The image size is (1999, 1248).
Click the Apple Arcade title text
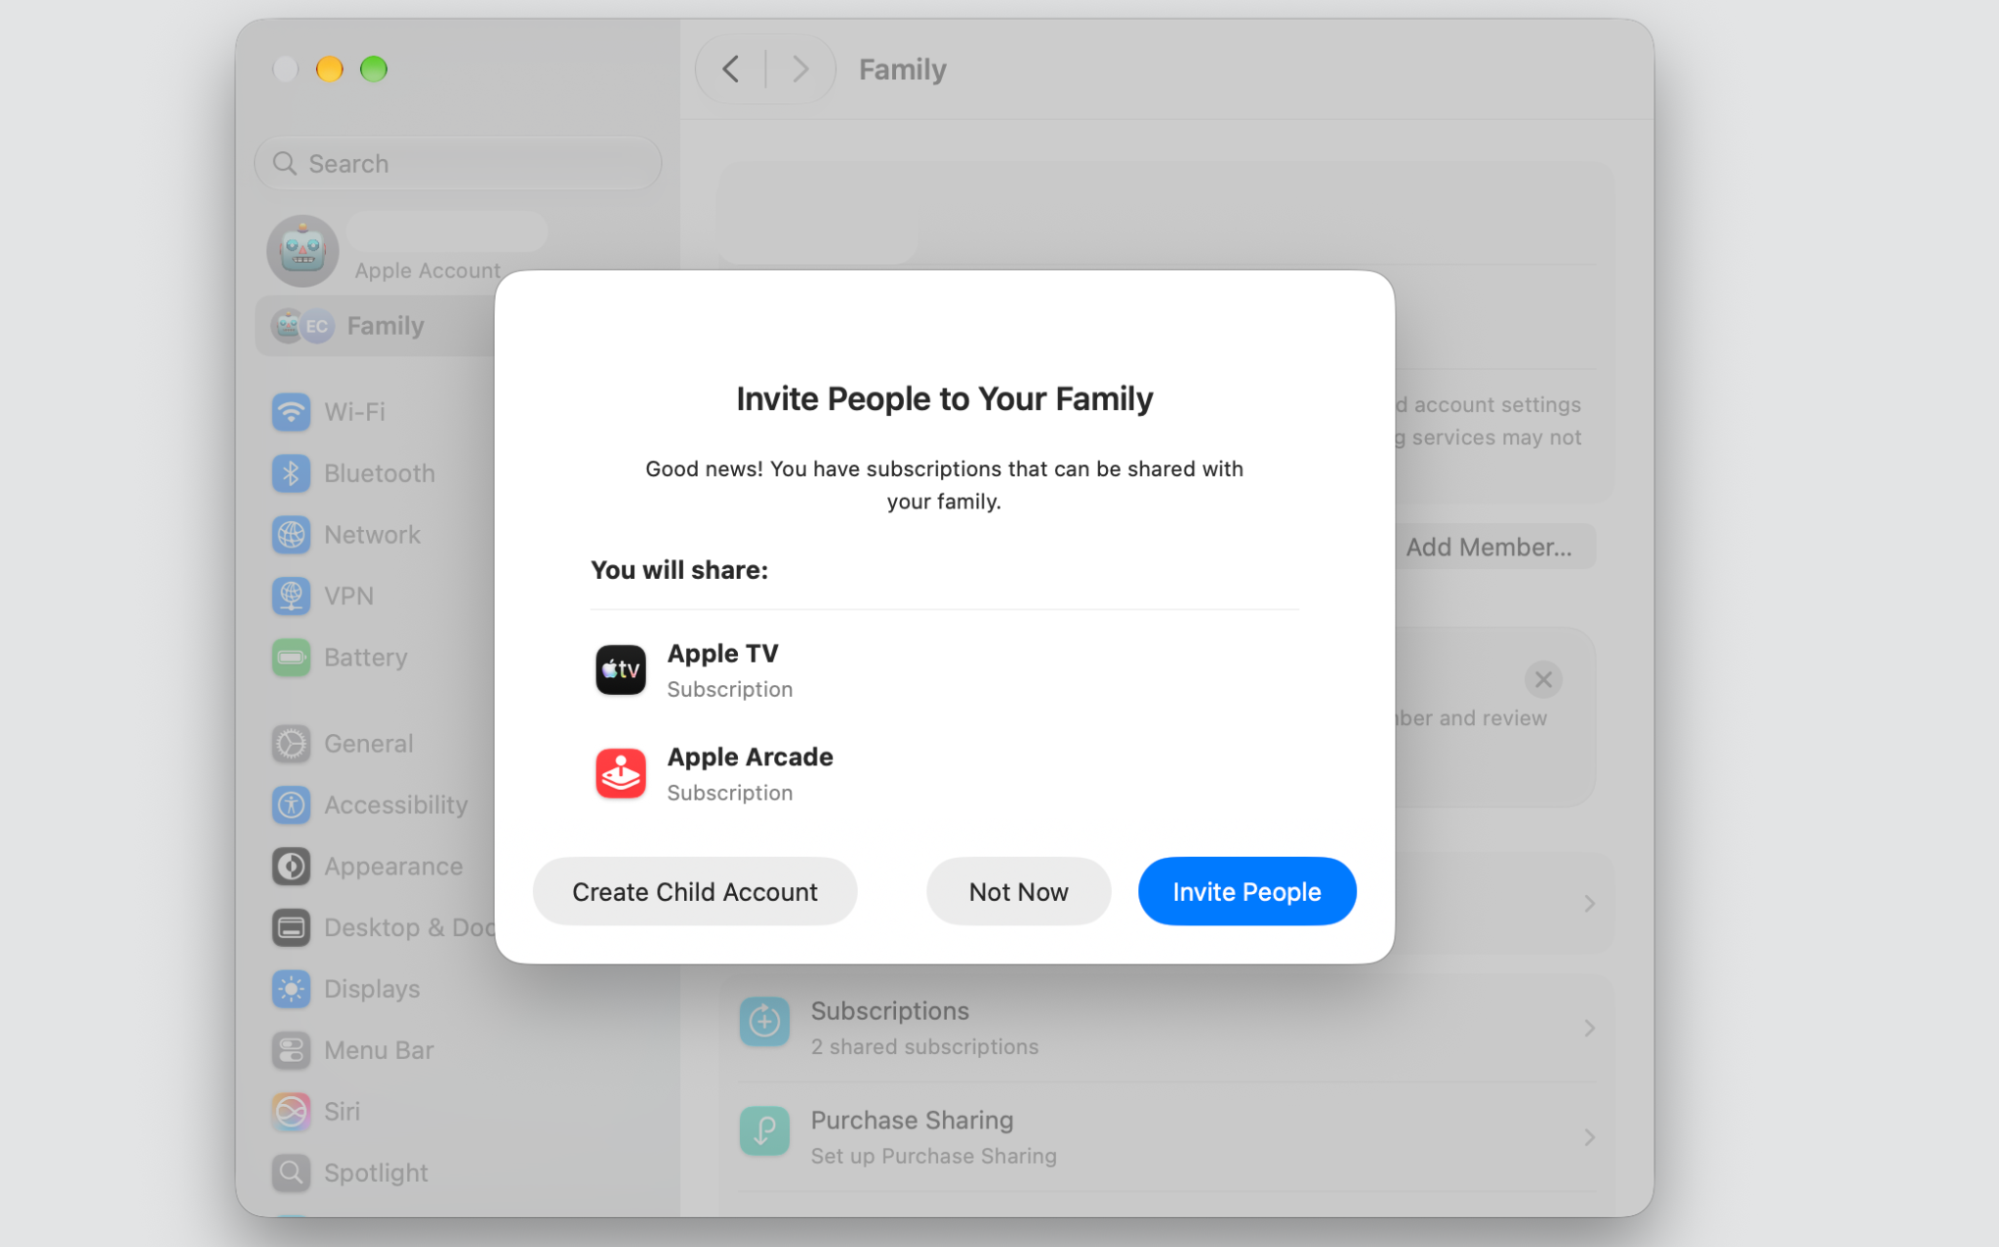point(750,757)
